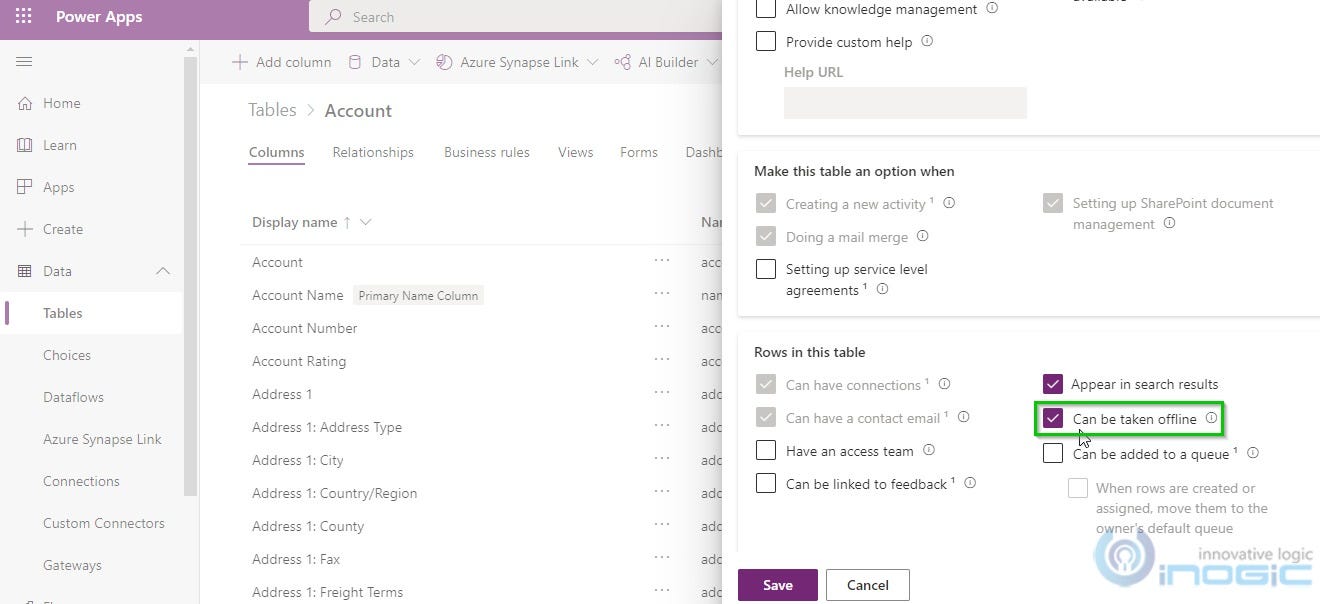Screen dimensions: 1320x604
Task: Check Can be linked to feedback
Action: click(766, 483)
